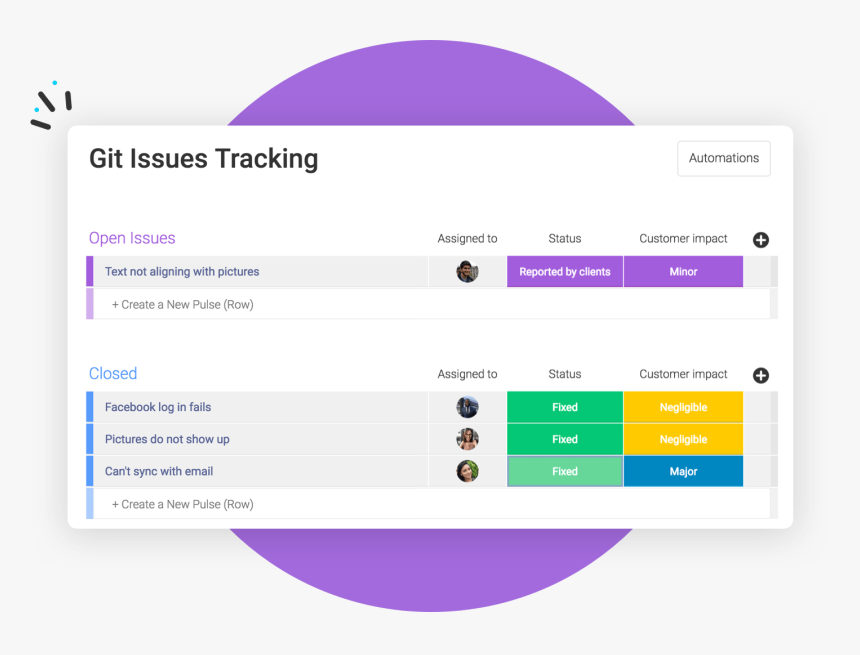Select the item Pictures do not show up
The width and height of the screenshot is (860, 655).
pyautogui.click(x=167, y=439)
